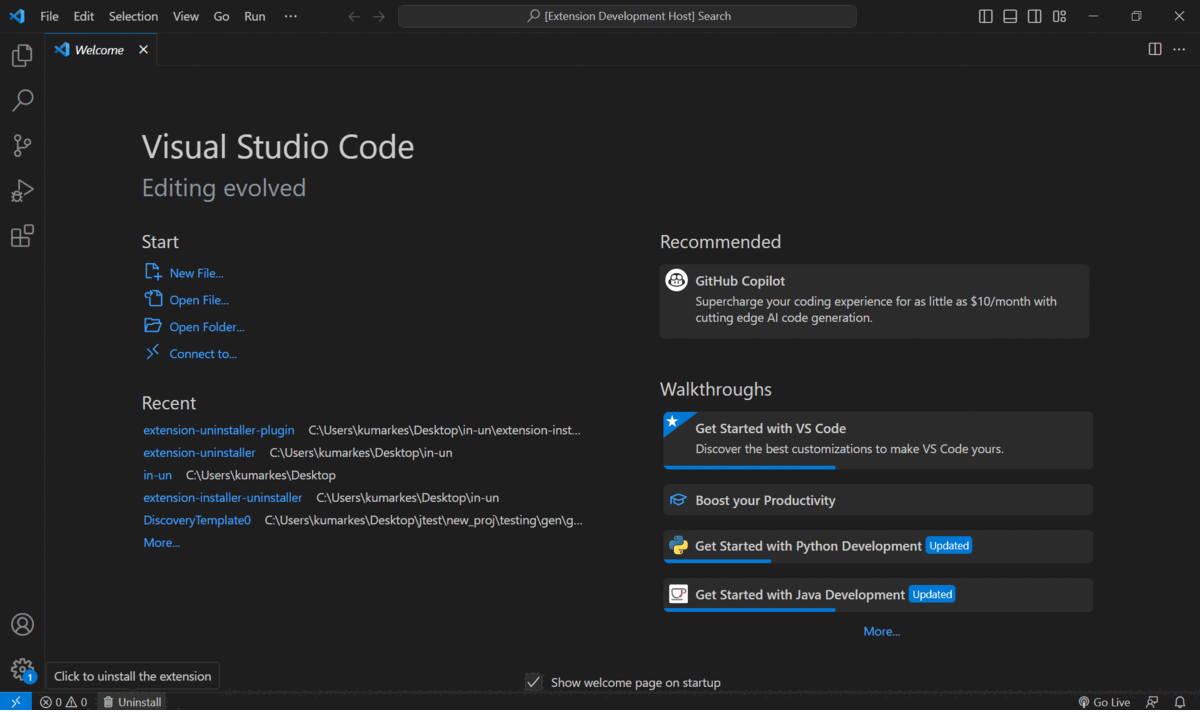Screen dimensions: 1200x712
Task: Open the Accounts menu icon
Action: point(22,625)
